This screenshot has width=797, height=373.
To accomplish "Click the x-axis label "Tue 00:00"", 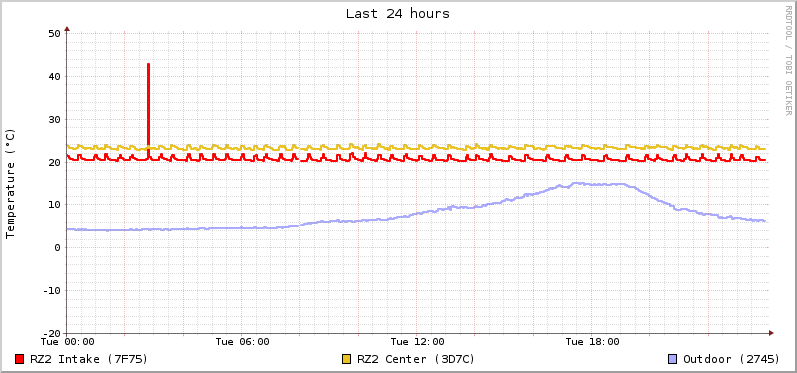I will (68, 341).
